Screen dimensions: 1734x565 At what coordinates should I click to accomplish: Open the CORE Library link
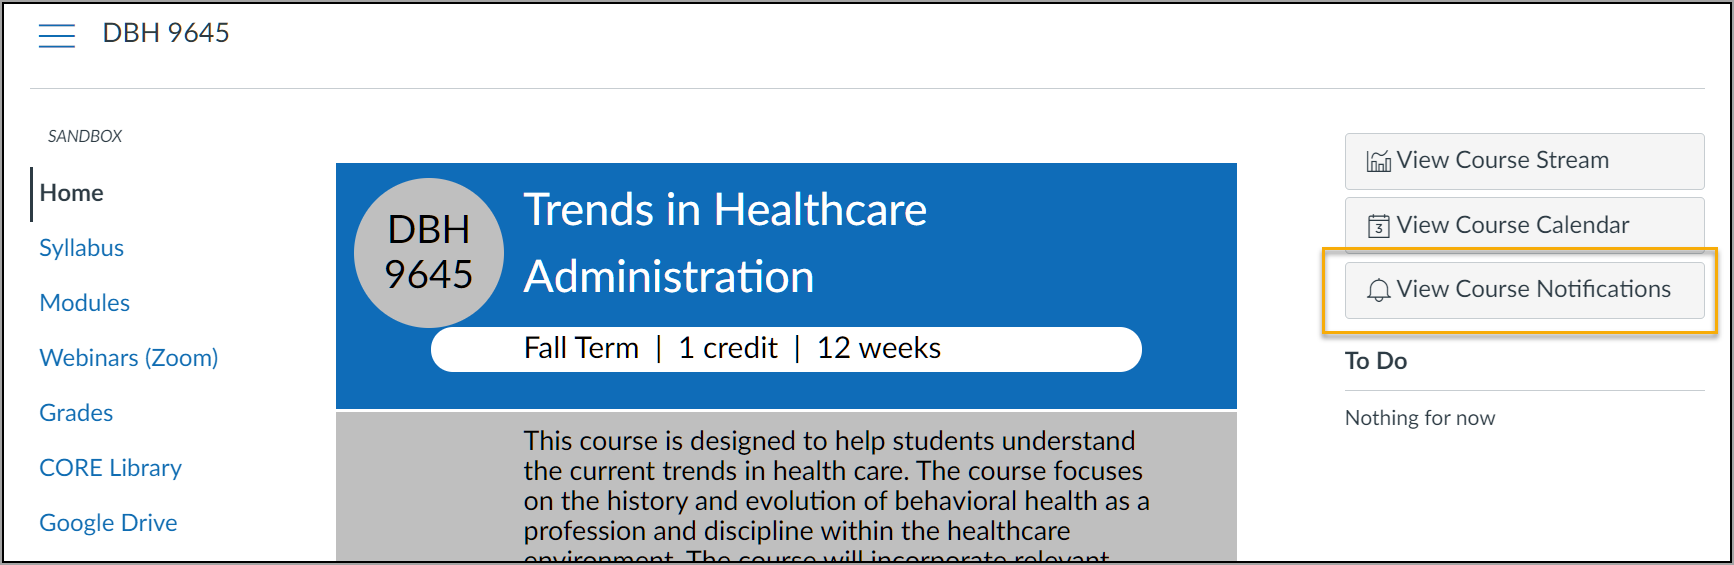click(x=110, y=468)
